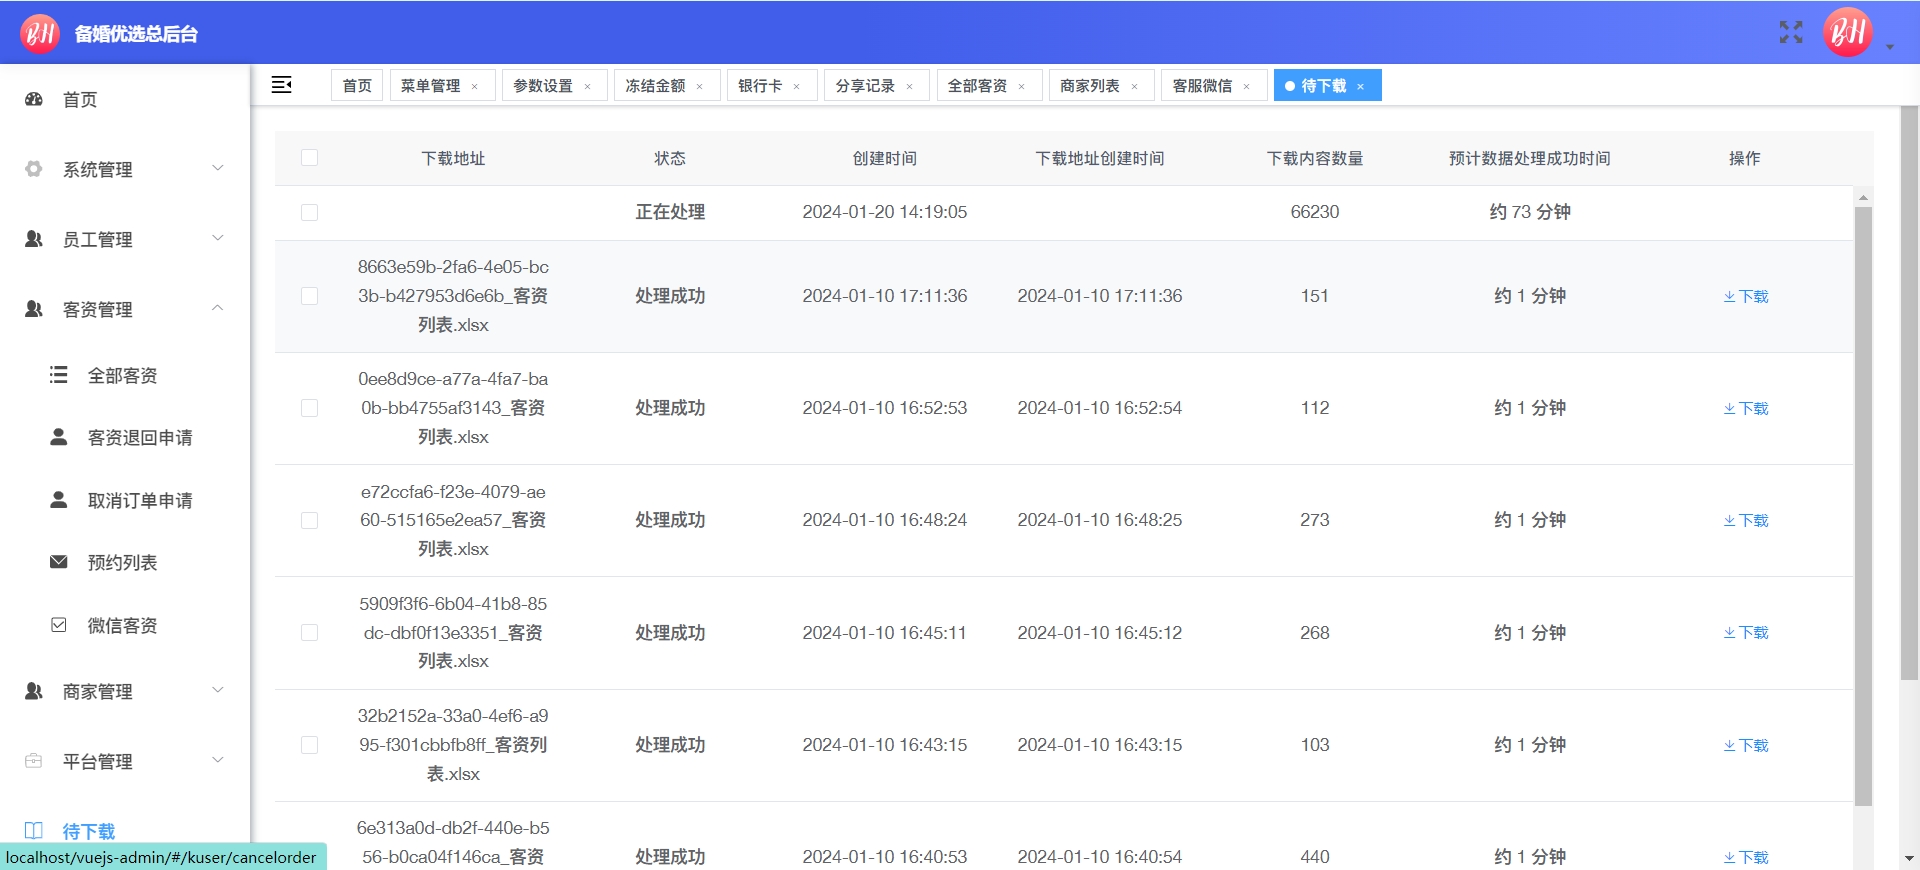
Task: Close the 分享记录 tab
Action: tap(910, 86)
